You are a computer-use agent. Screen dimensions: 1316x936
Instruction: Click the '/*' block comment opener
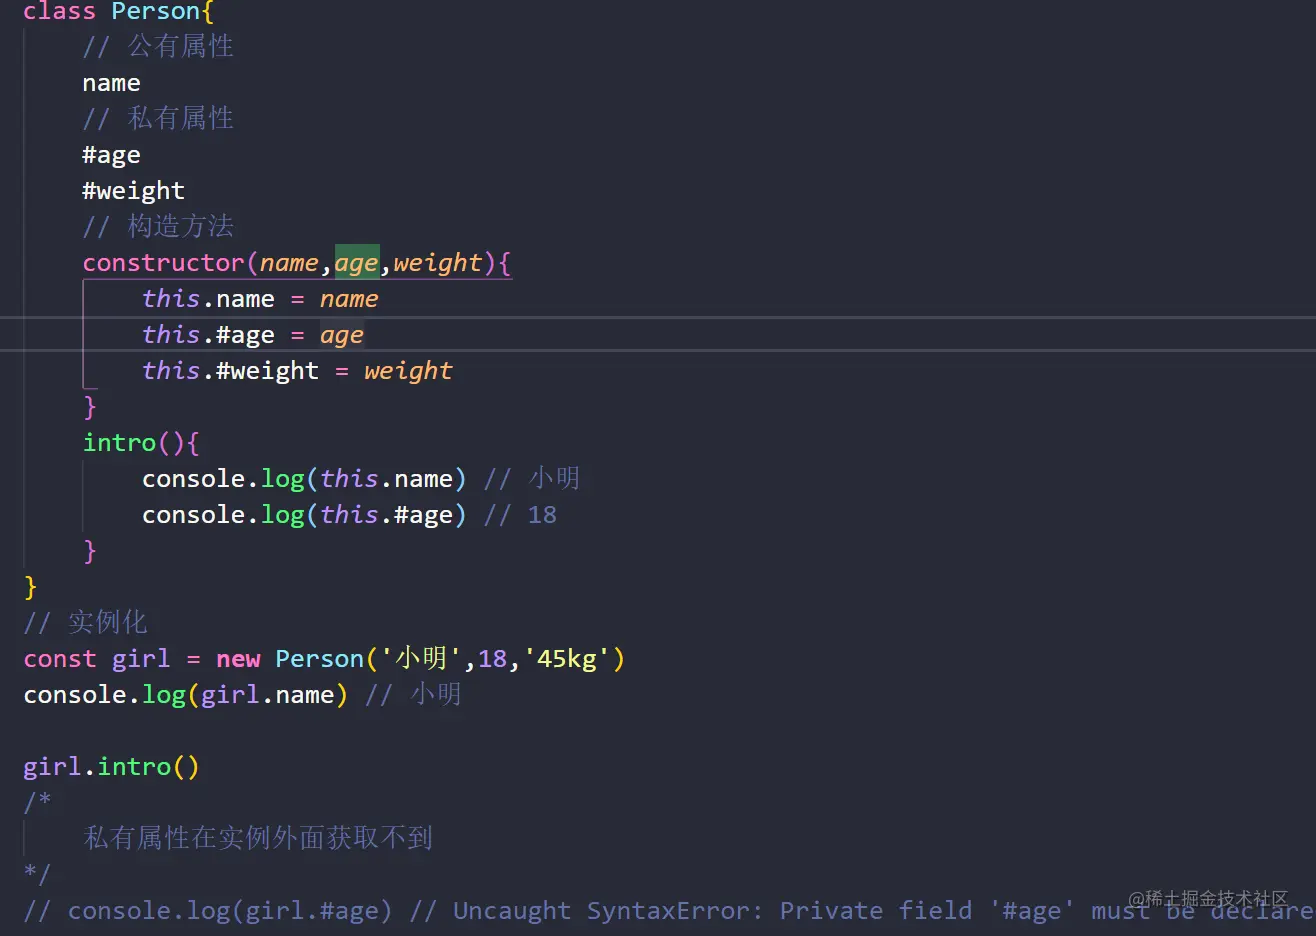pos(37,801)
